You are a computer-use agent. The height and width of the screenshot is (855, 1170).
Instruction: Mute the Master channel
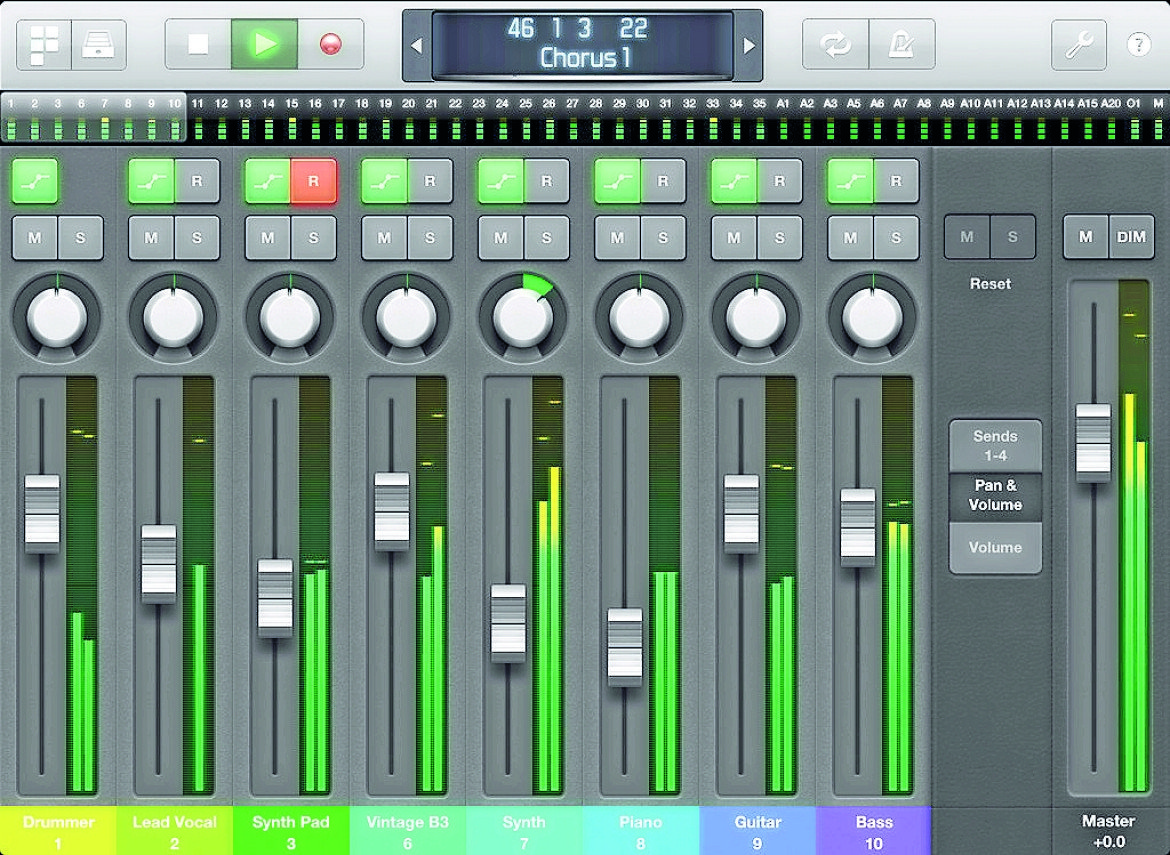tap(1086, 237)
